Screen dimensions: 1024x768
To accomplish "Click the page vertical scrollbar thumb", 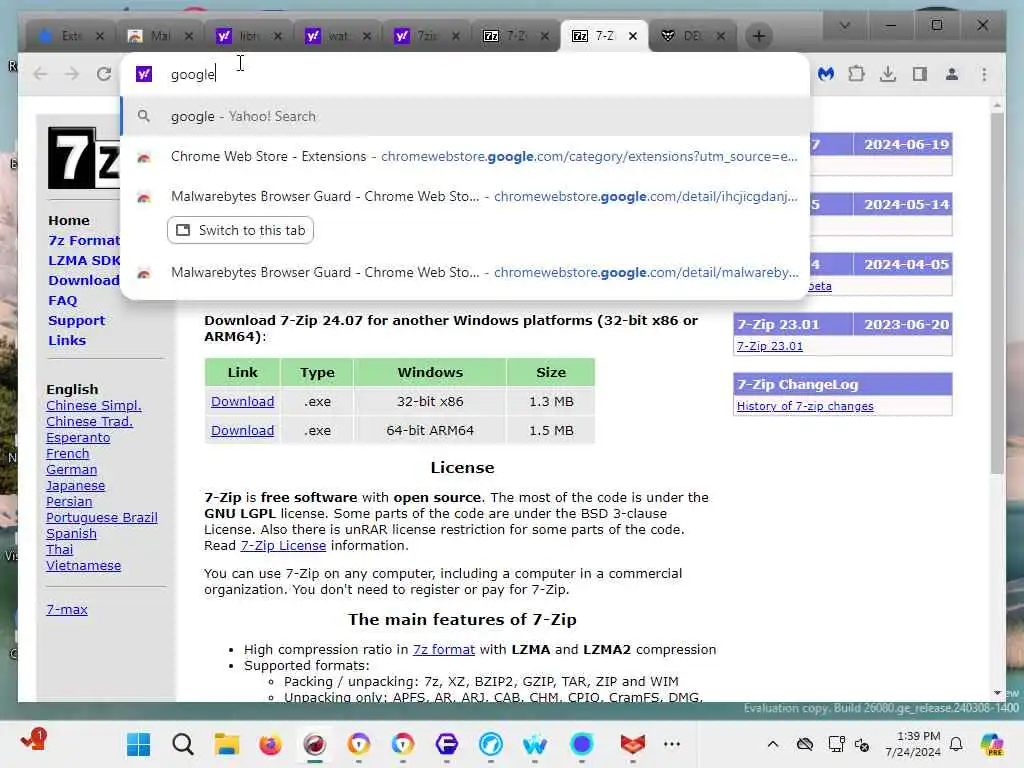I will (997, 294).
